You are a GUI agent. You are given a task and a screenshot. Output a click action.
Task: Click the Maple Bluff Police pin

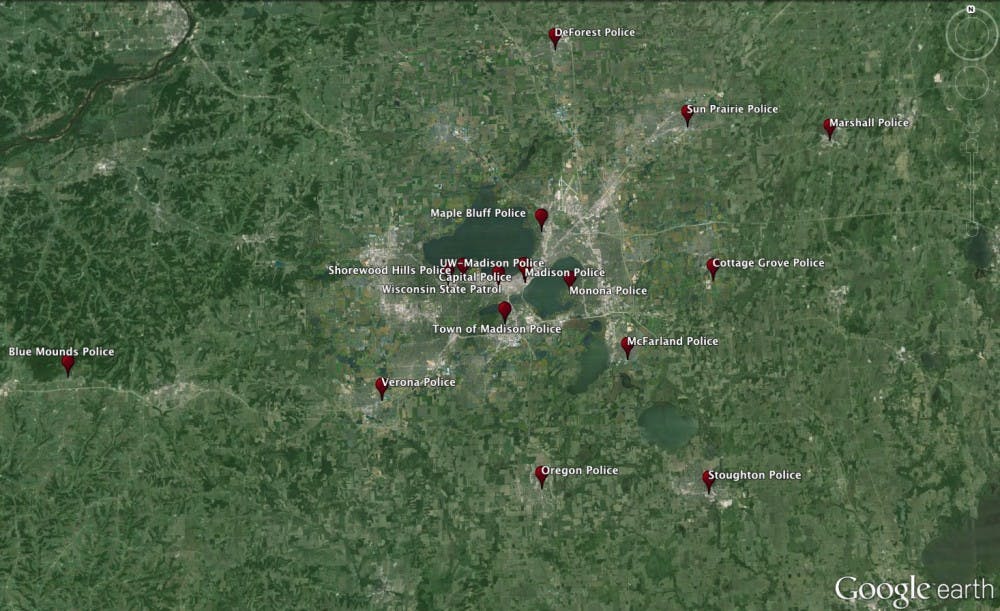(x=541, y=217)
